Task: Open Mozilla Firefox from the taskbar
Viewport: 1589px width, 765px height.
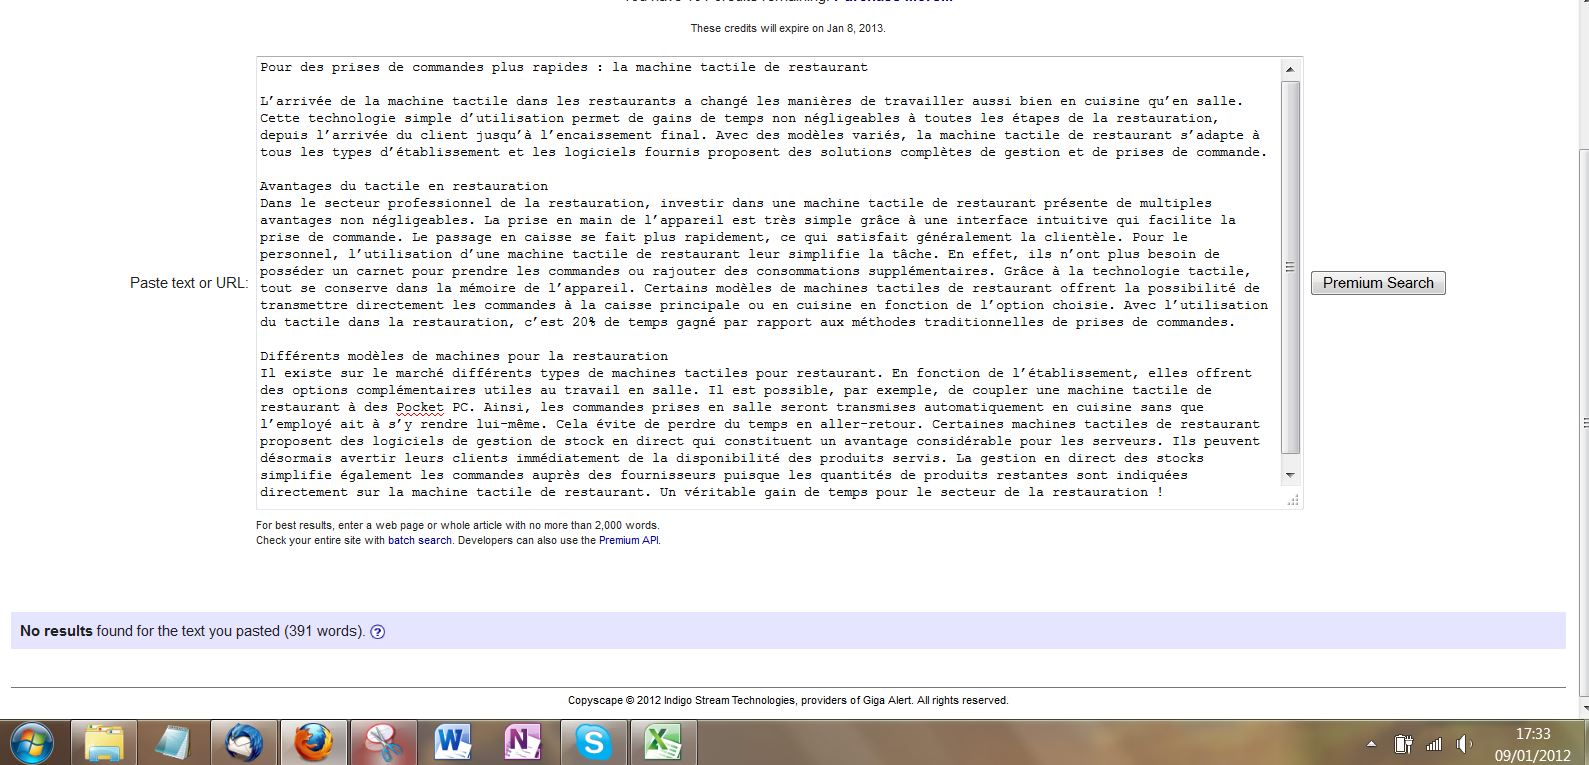Action: coord(313,743)
